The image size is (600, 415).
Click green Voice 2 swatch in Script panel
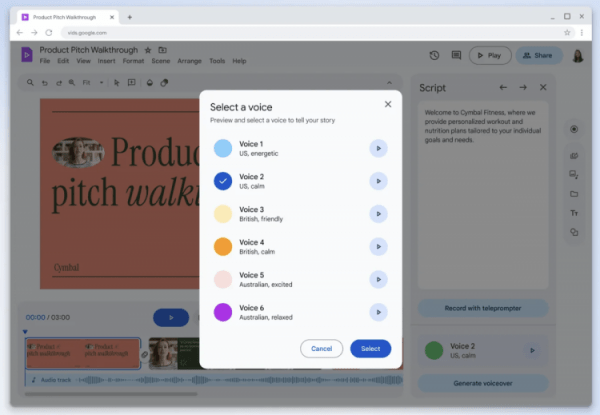[x=434, y=350]
